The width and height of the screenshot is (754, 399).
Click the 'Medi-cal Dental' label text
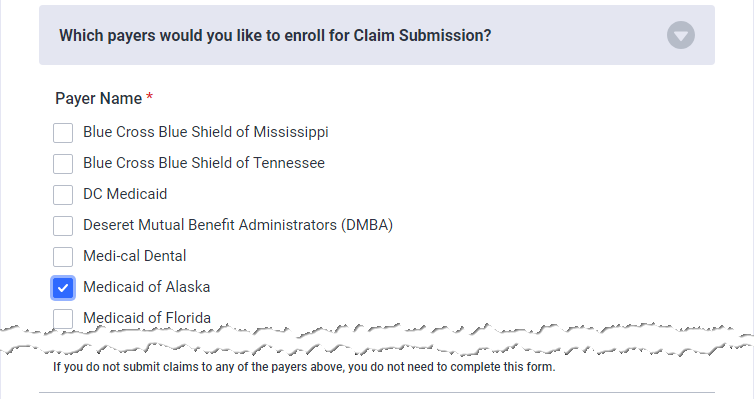(135, 256)
